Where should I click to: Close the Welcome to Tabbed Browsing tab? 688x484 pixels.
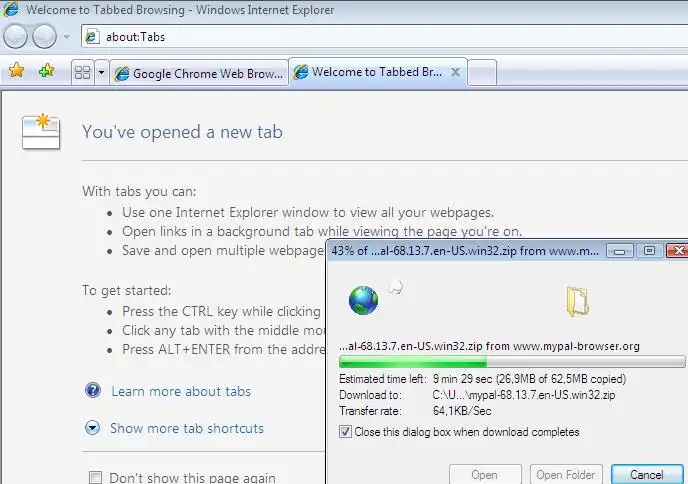[455, 72]
